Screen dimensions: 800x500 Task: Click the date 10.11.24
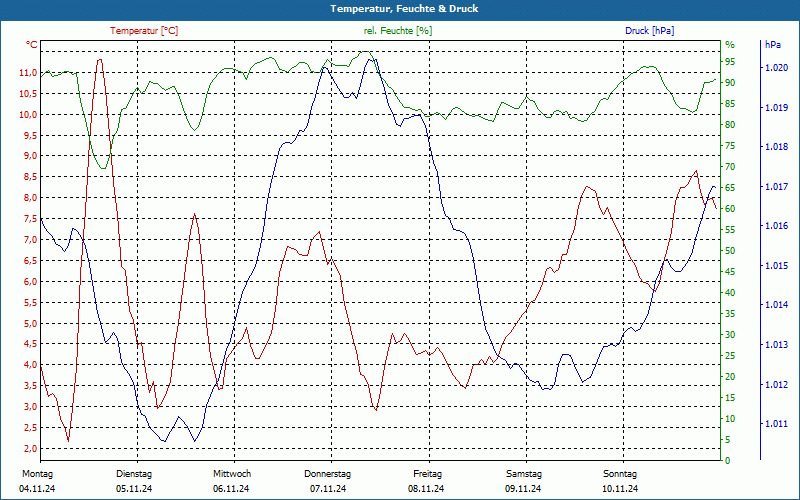(620, 489)
